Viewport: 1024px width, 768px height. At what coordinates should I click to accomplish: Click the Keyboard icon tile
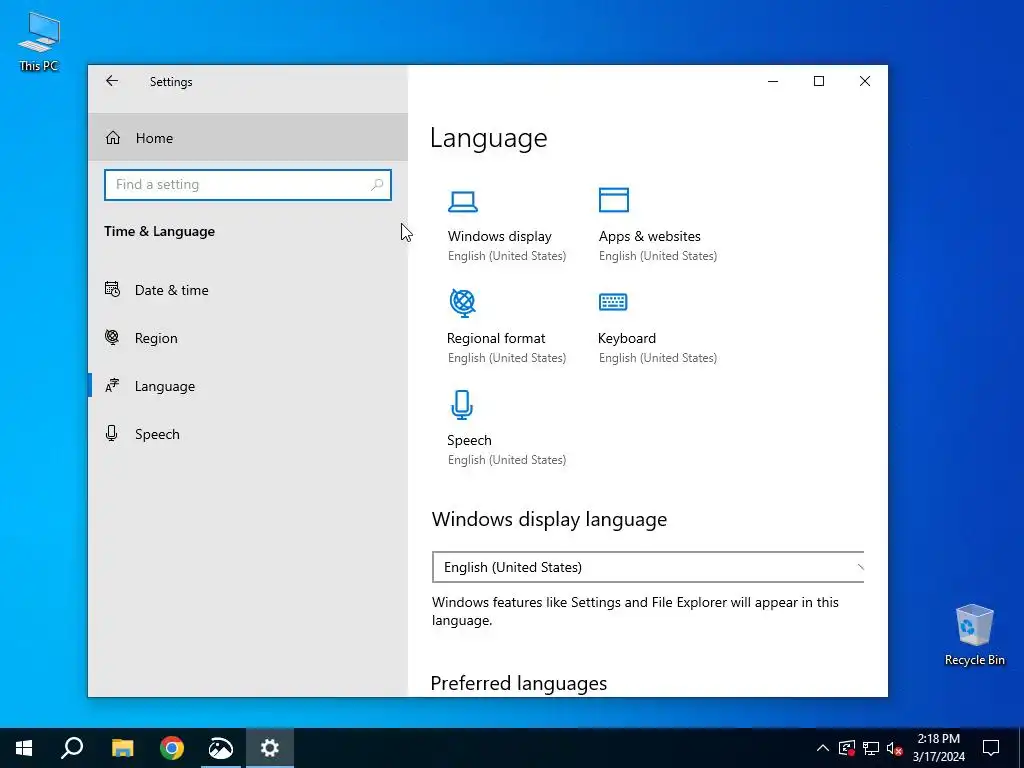point(613,302)
